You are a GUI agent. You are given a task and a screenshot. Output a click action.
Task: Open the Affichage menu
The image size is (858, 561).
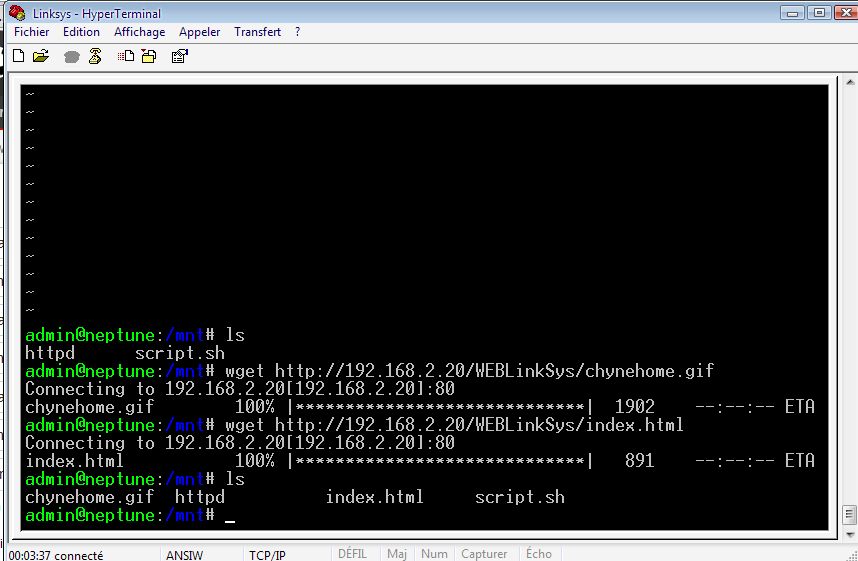click(x=140, y=32)
